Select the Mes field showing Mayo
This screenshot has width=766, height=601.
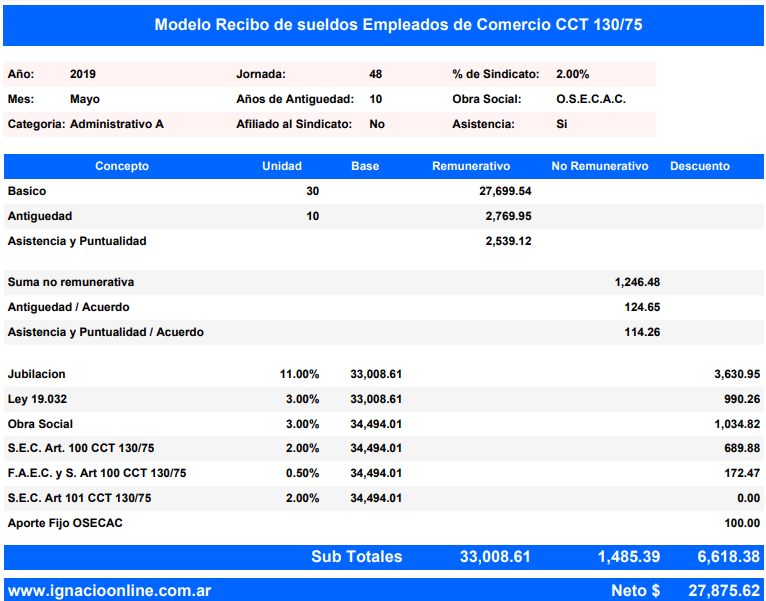pos(84,99)
